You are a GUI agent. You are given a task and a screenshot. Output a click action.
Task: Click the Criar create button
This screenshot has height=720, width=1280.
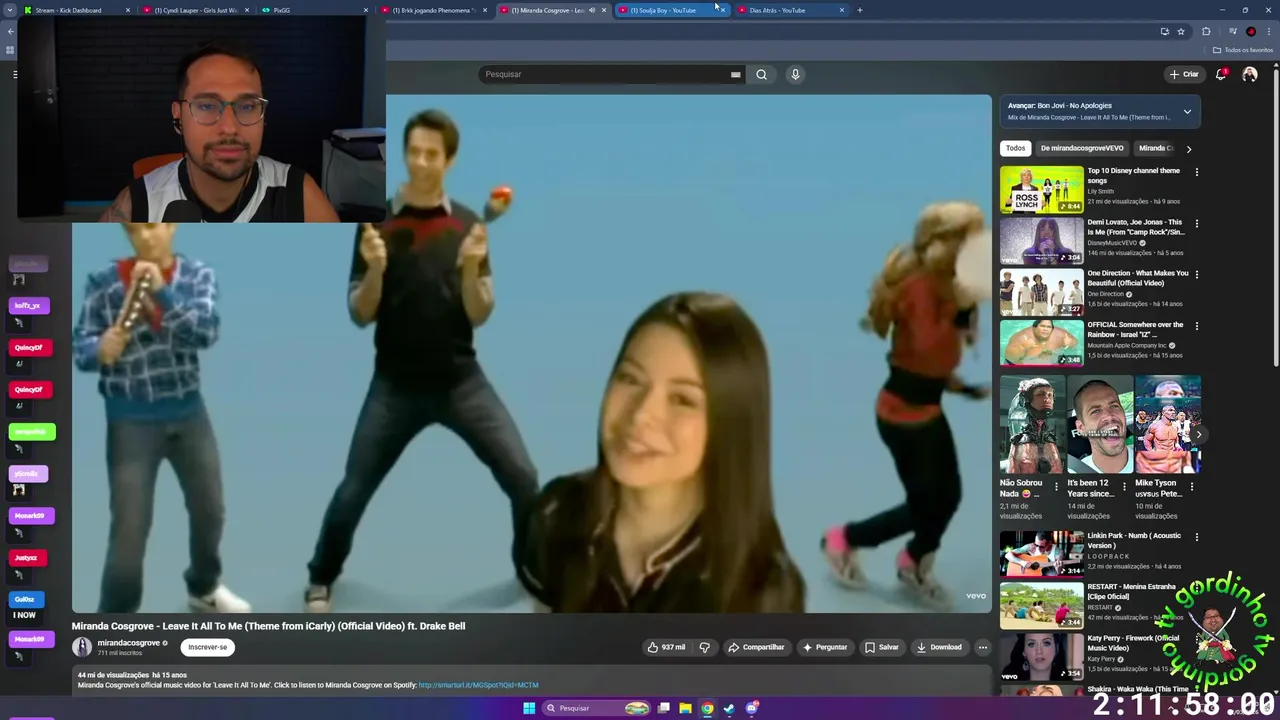(1184, 74)
